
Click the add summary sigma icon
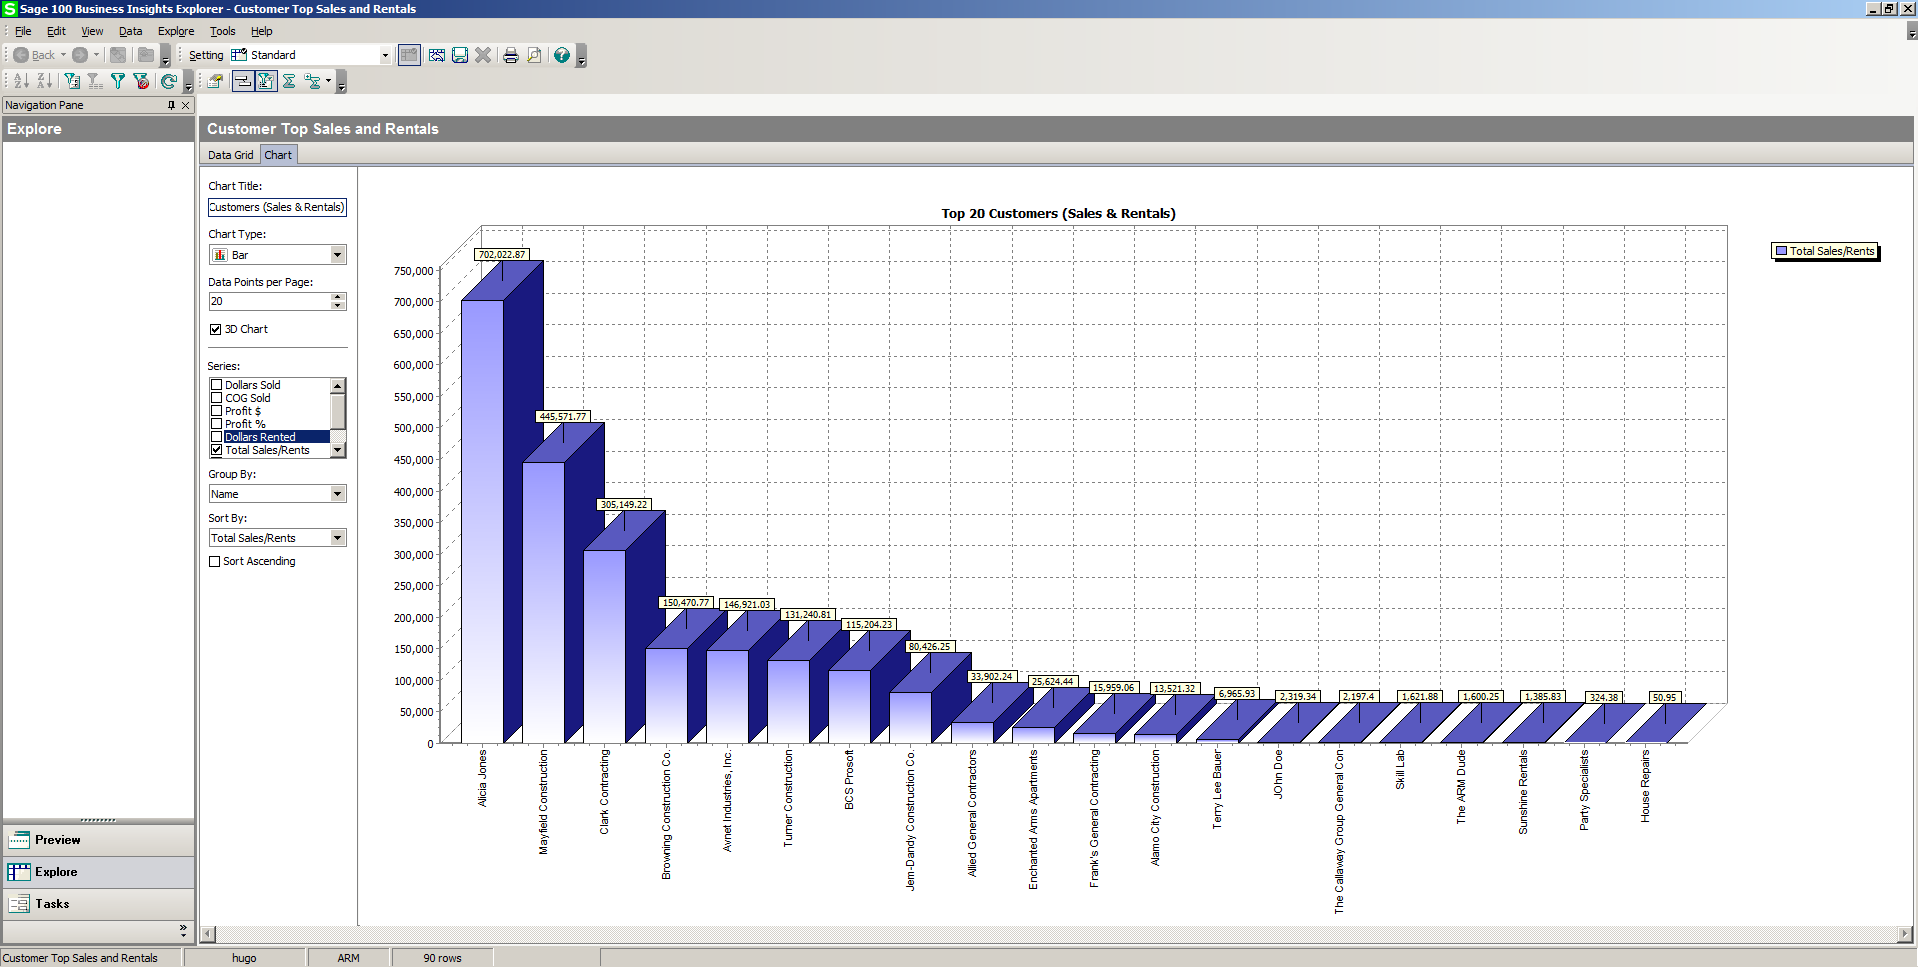312,81
